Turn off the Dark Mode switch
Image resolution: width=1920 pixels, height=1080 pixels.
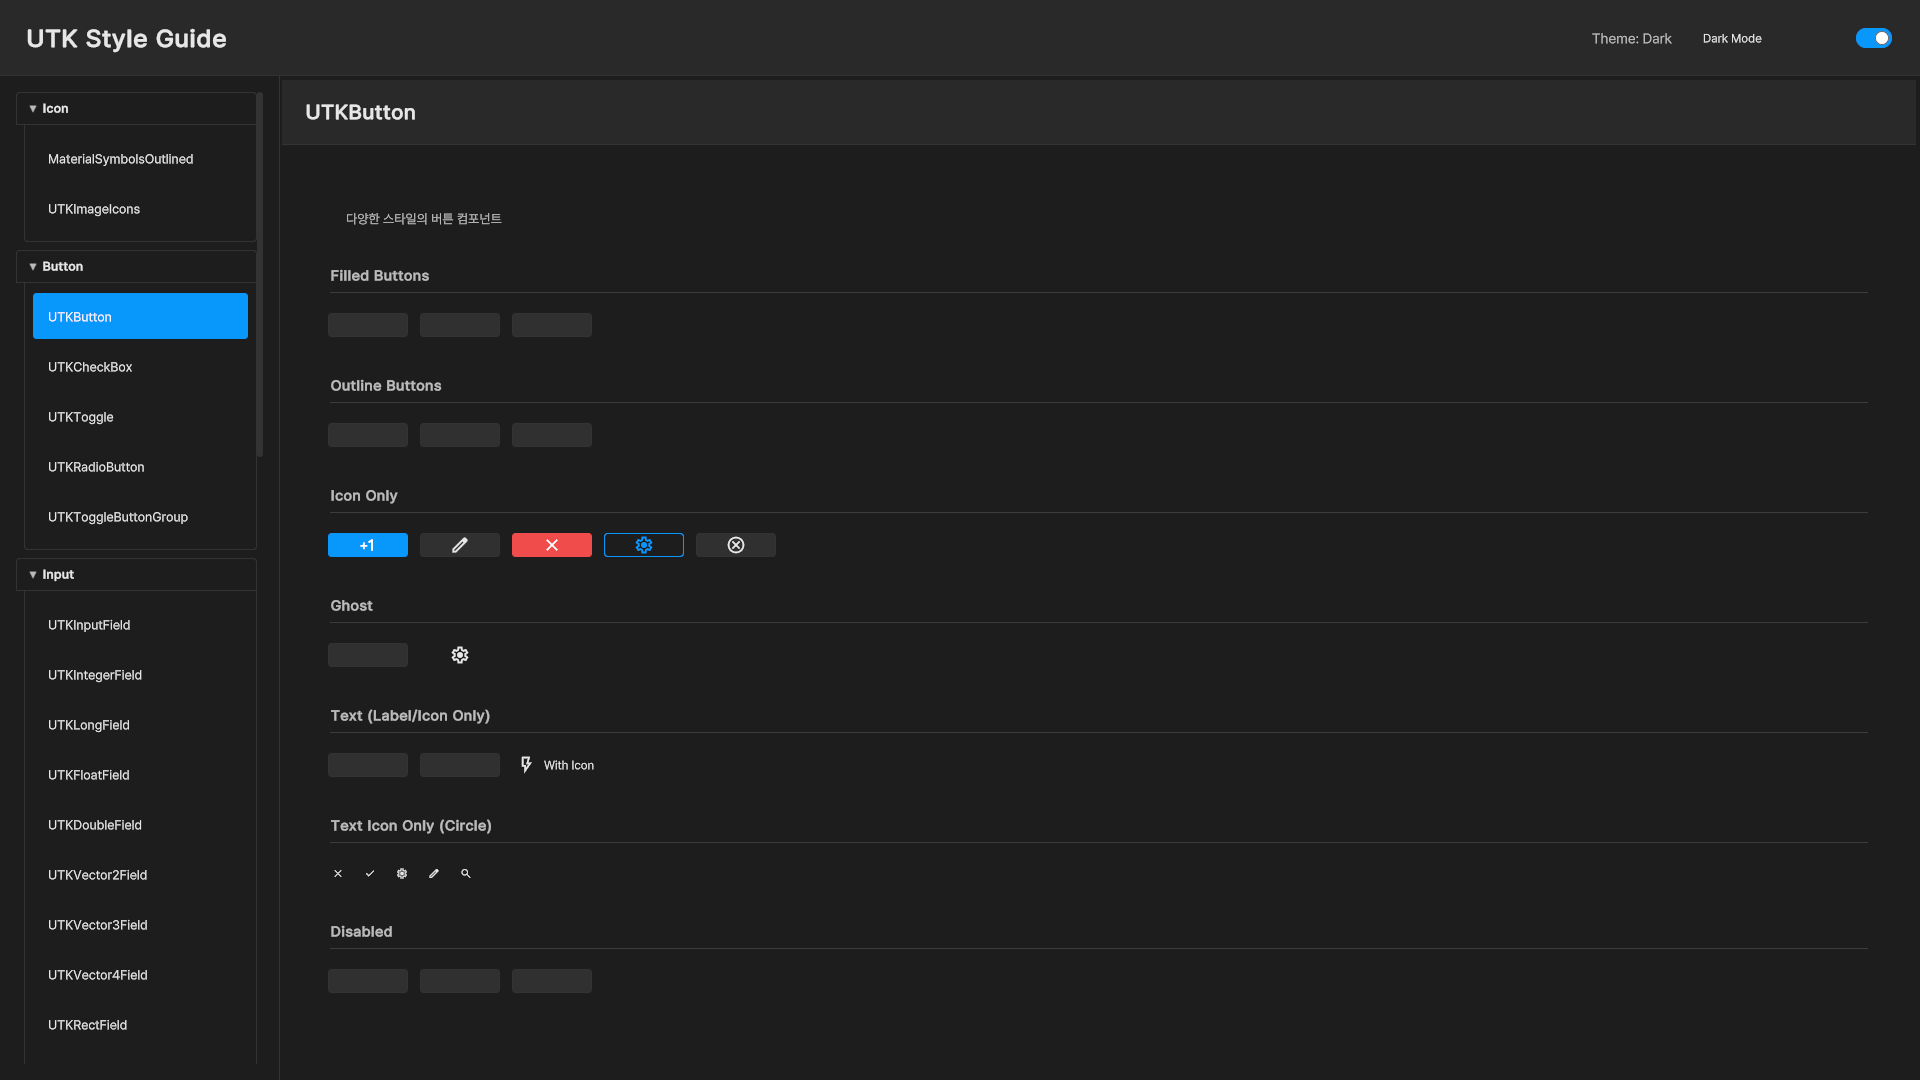(x=1873, y=38)
